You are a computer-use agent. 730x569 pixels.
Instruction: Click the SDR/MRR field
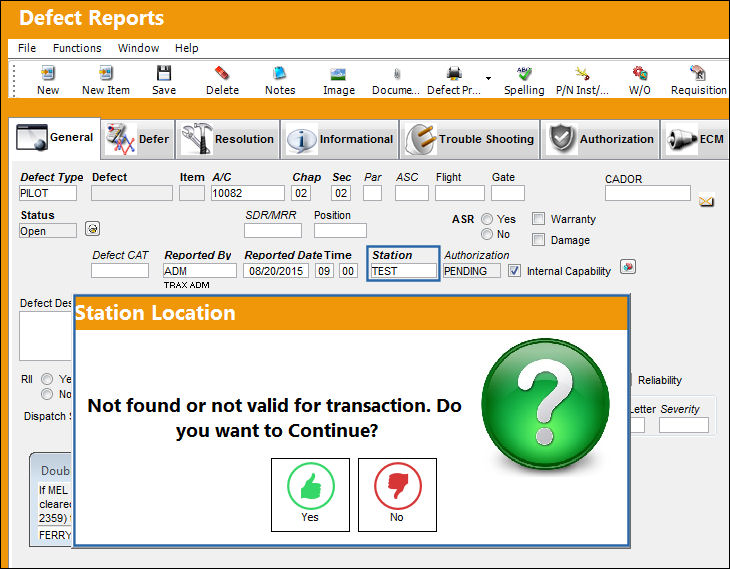click(273, 230)
